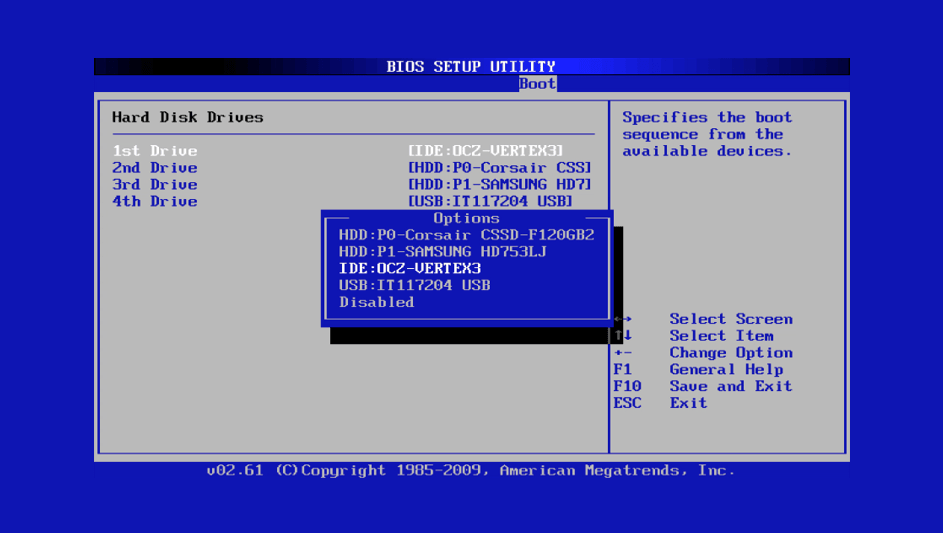
Task: Select the 1st Drive entry
Action: [155, 151]
